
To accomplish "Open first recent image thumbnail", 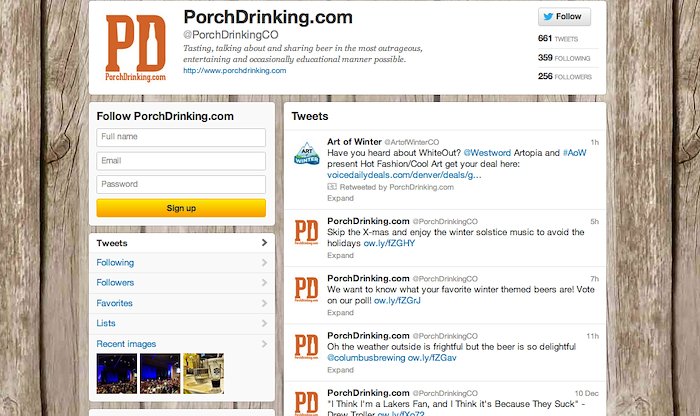I will coord(117,374).
